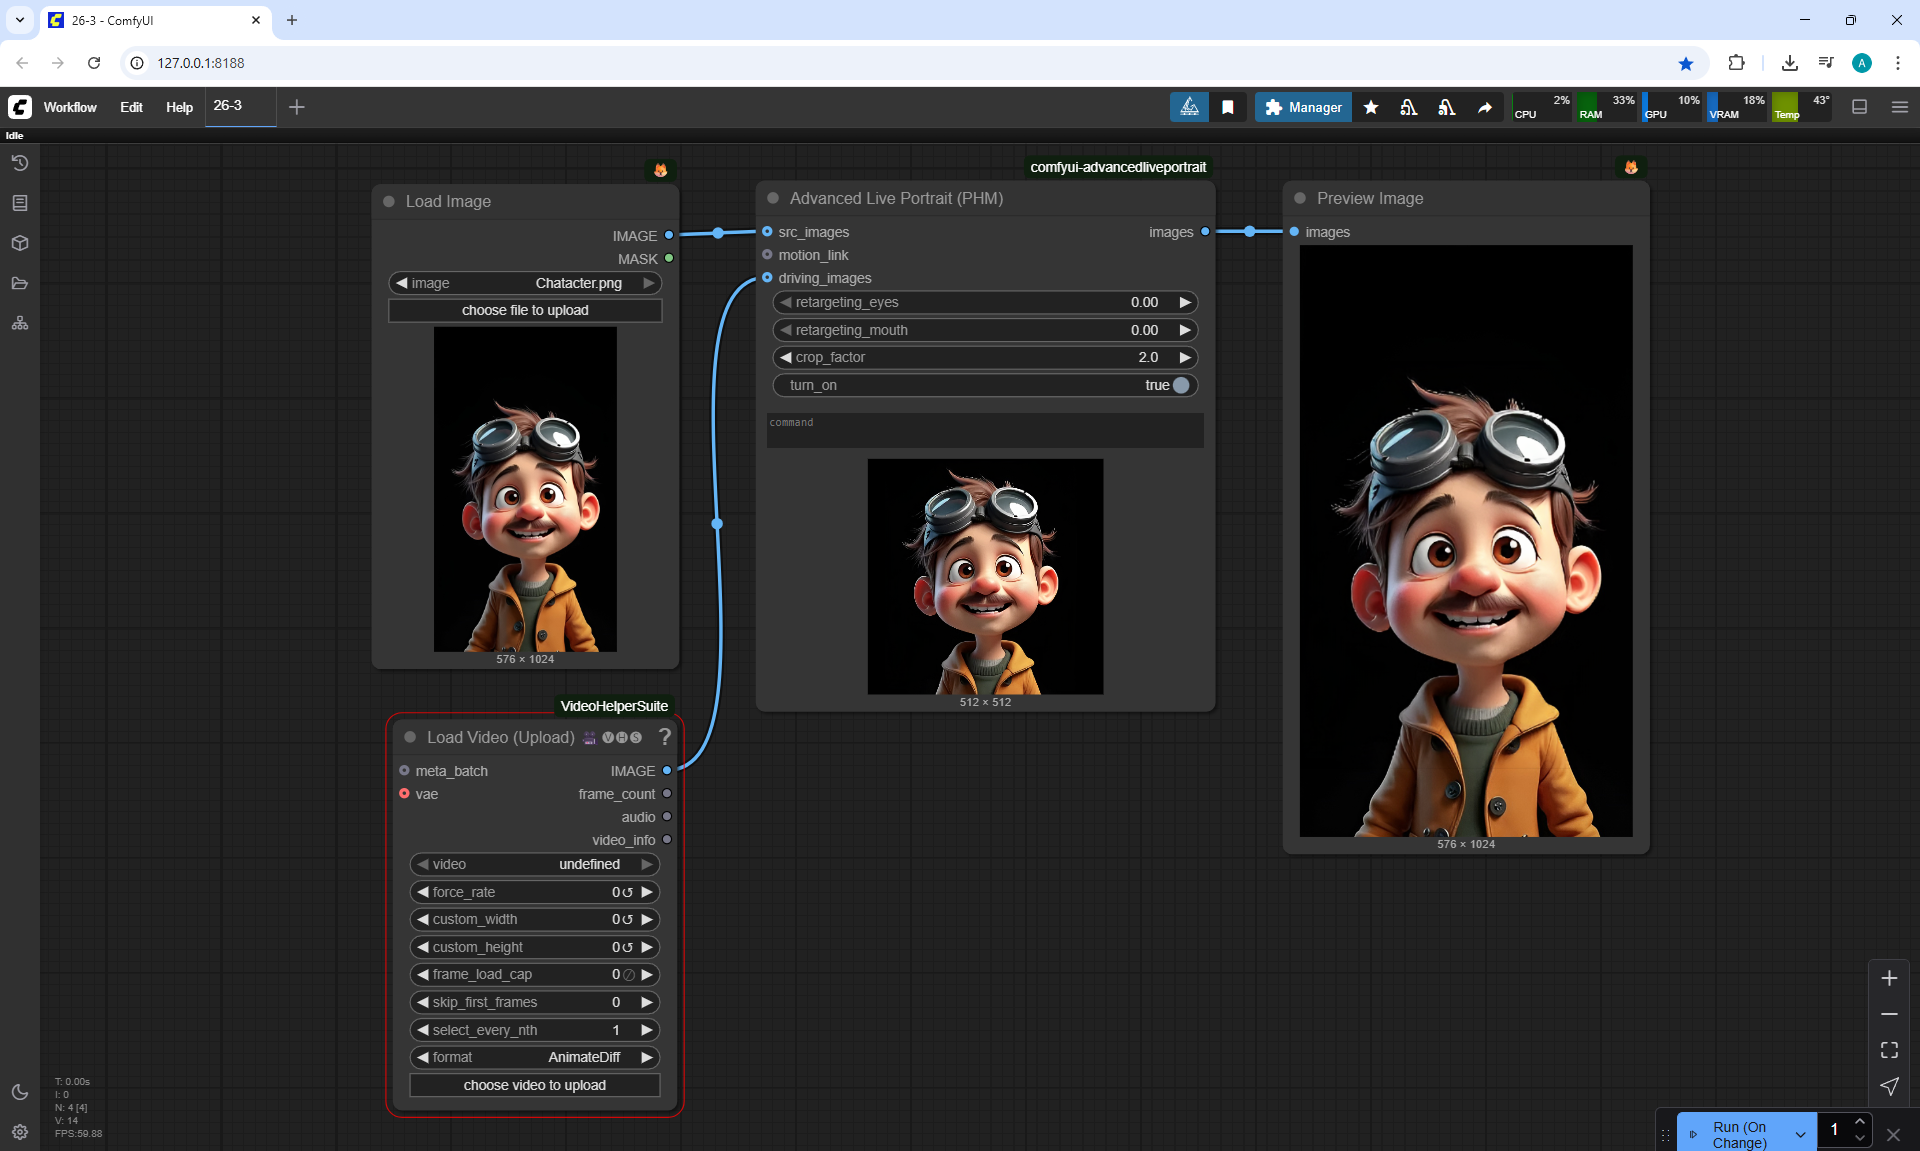This screenshot has height=1151, width=1920.
Task: Open the workflows folder icon
Action: (x=19, y=283)
